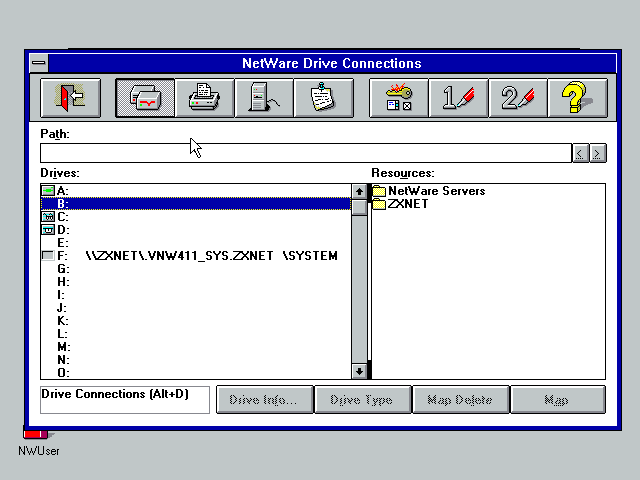The image size is (640, 480).
Task: Select the \\ZXNET\.VNW411_SYS.ZXNET \SYSTEM mapping on F:
Action: coord(196,256)
